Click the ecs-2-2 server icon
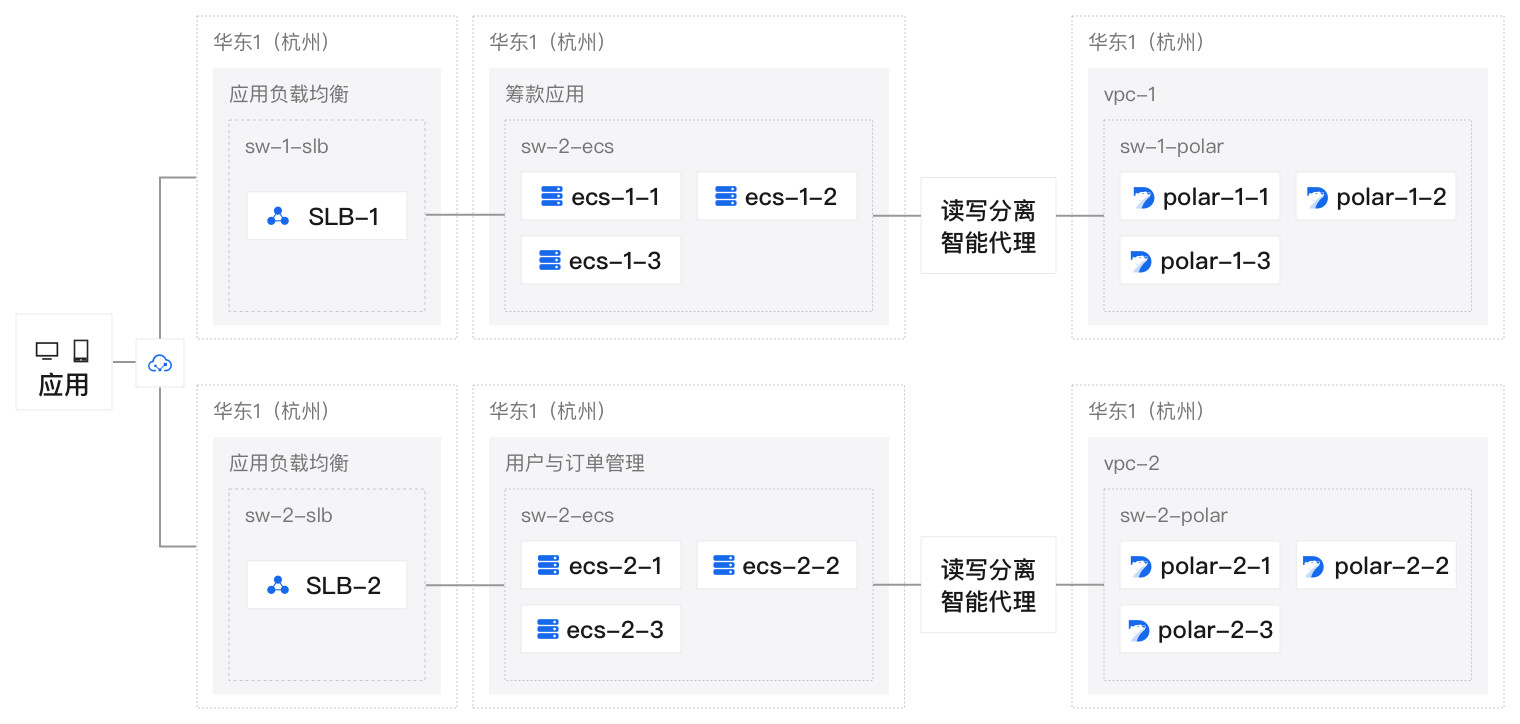The image size is (1520, 724). click(x=724, y=566)
